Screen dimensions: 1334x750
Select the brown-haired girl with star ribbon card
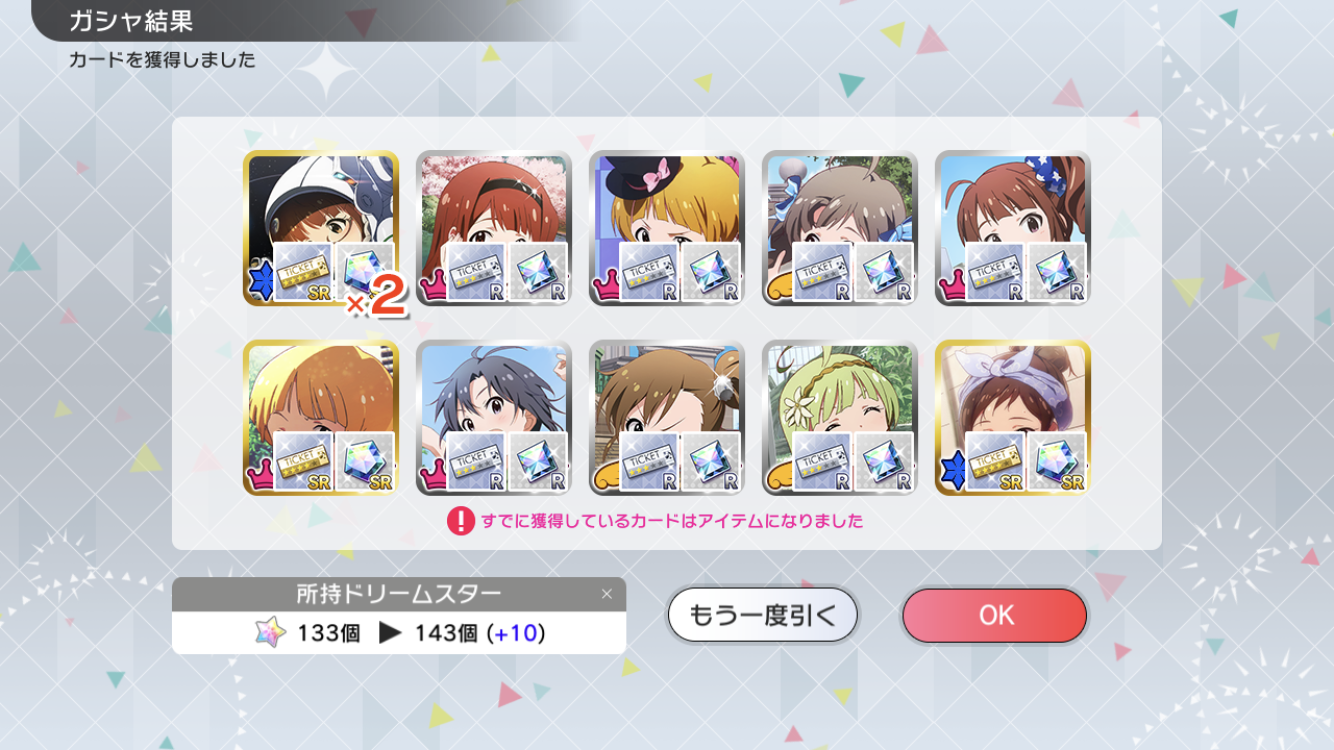coord(1013,228)
